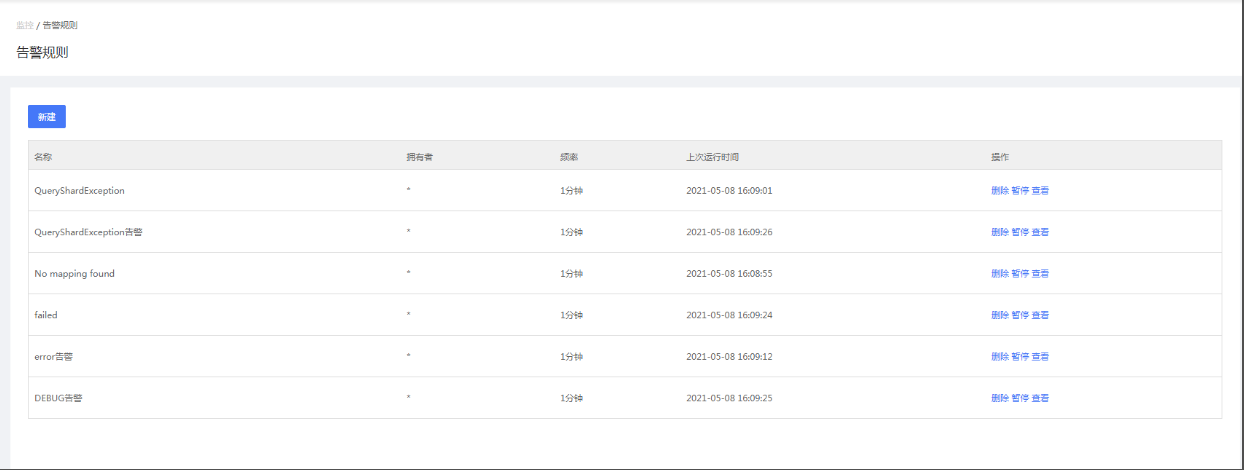Click the timestamp 2021-05-08 16:09:26
The width and height of the screenshot is (1244, 470).
pos(729,232)
